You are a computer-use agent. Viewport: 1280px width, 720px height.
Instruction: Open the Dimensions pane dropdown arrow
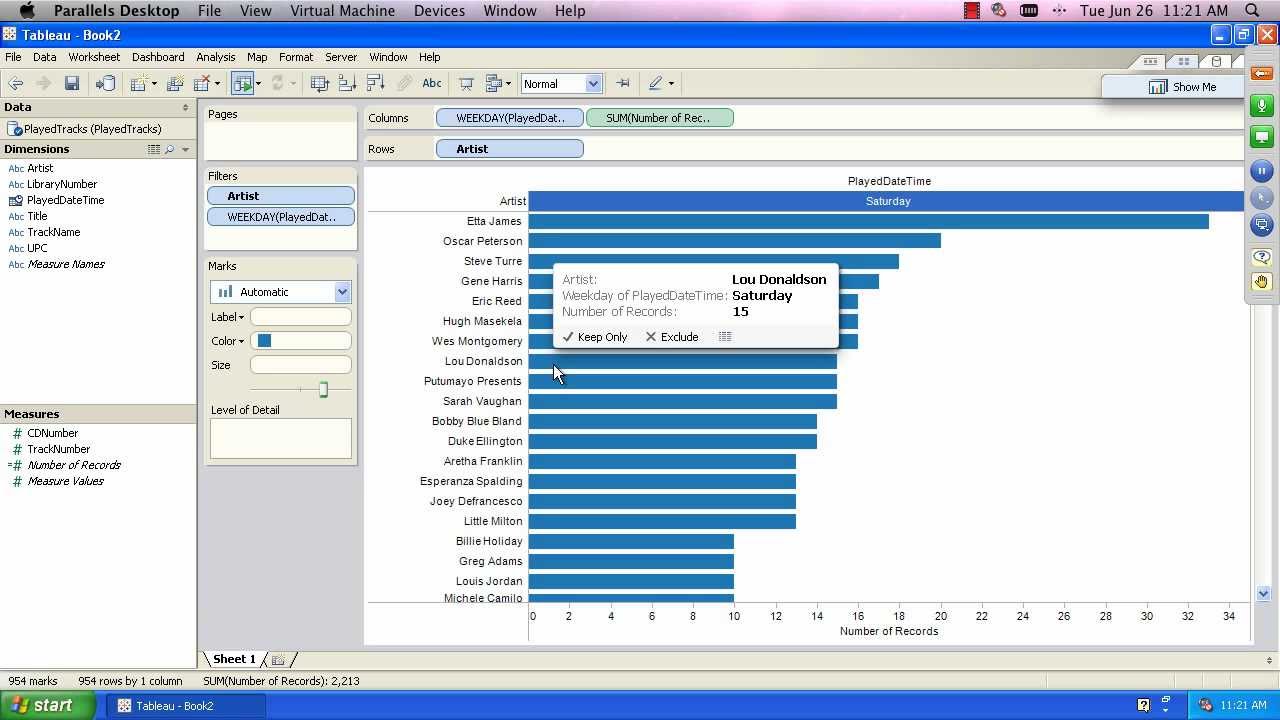185,149
